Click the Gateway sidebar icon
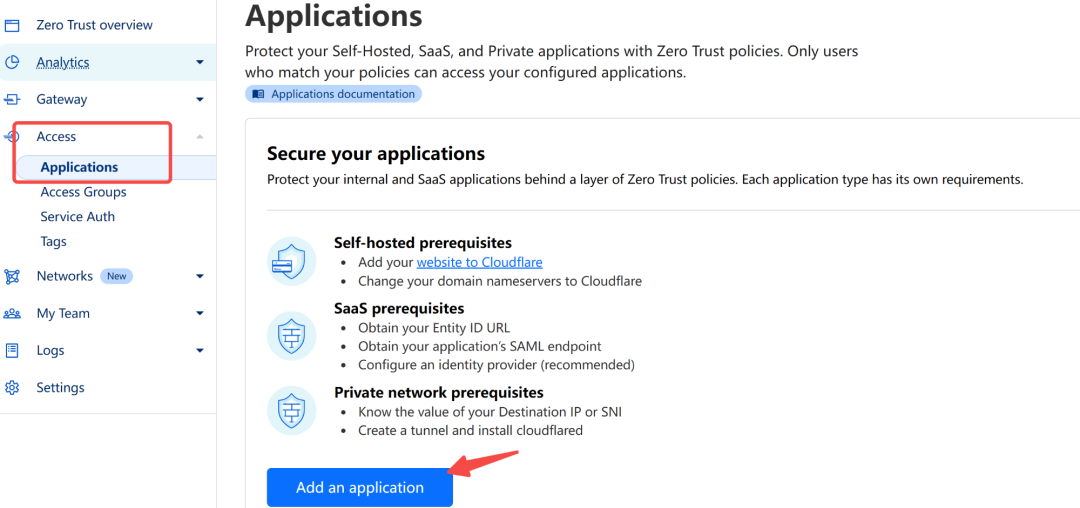This screenshot has height=508, width=1080. pyautogui.click(x=13, y=99)
